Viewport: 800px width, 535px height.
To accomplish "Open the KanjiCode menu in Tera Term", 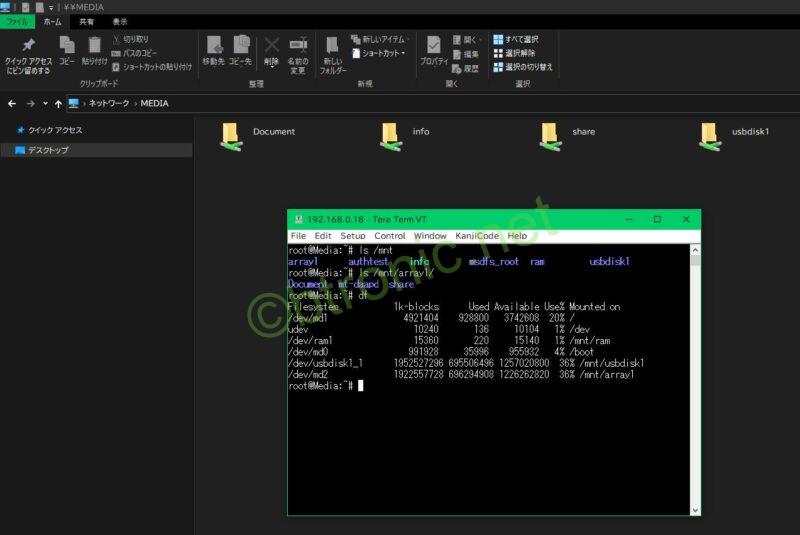I will point(476,236).
